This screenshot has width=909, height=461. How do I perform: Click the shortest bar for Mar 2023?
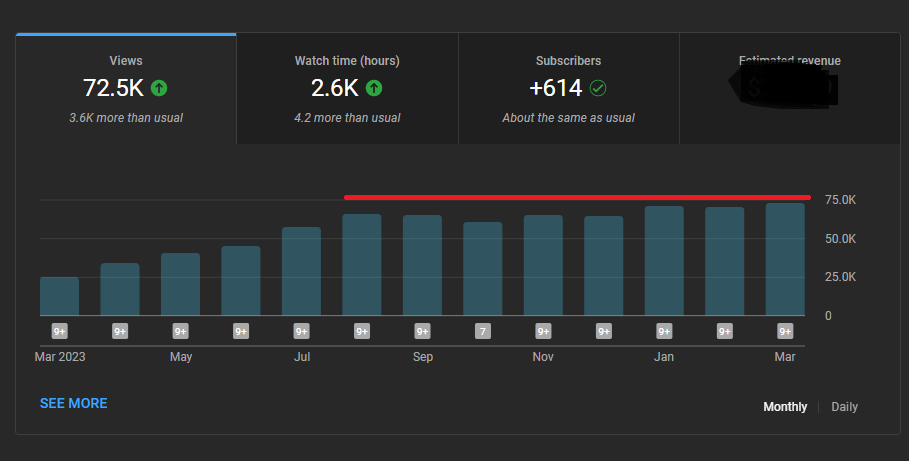pyautogui.click(x=59, y=296)
